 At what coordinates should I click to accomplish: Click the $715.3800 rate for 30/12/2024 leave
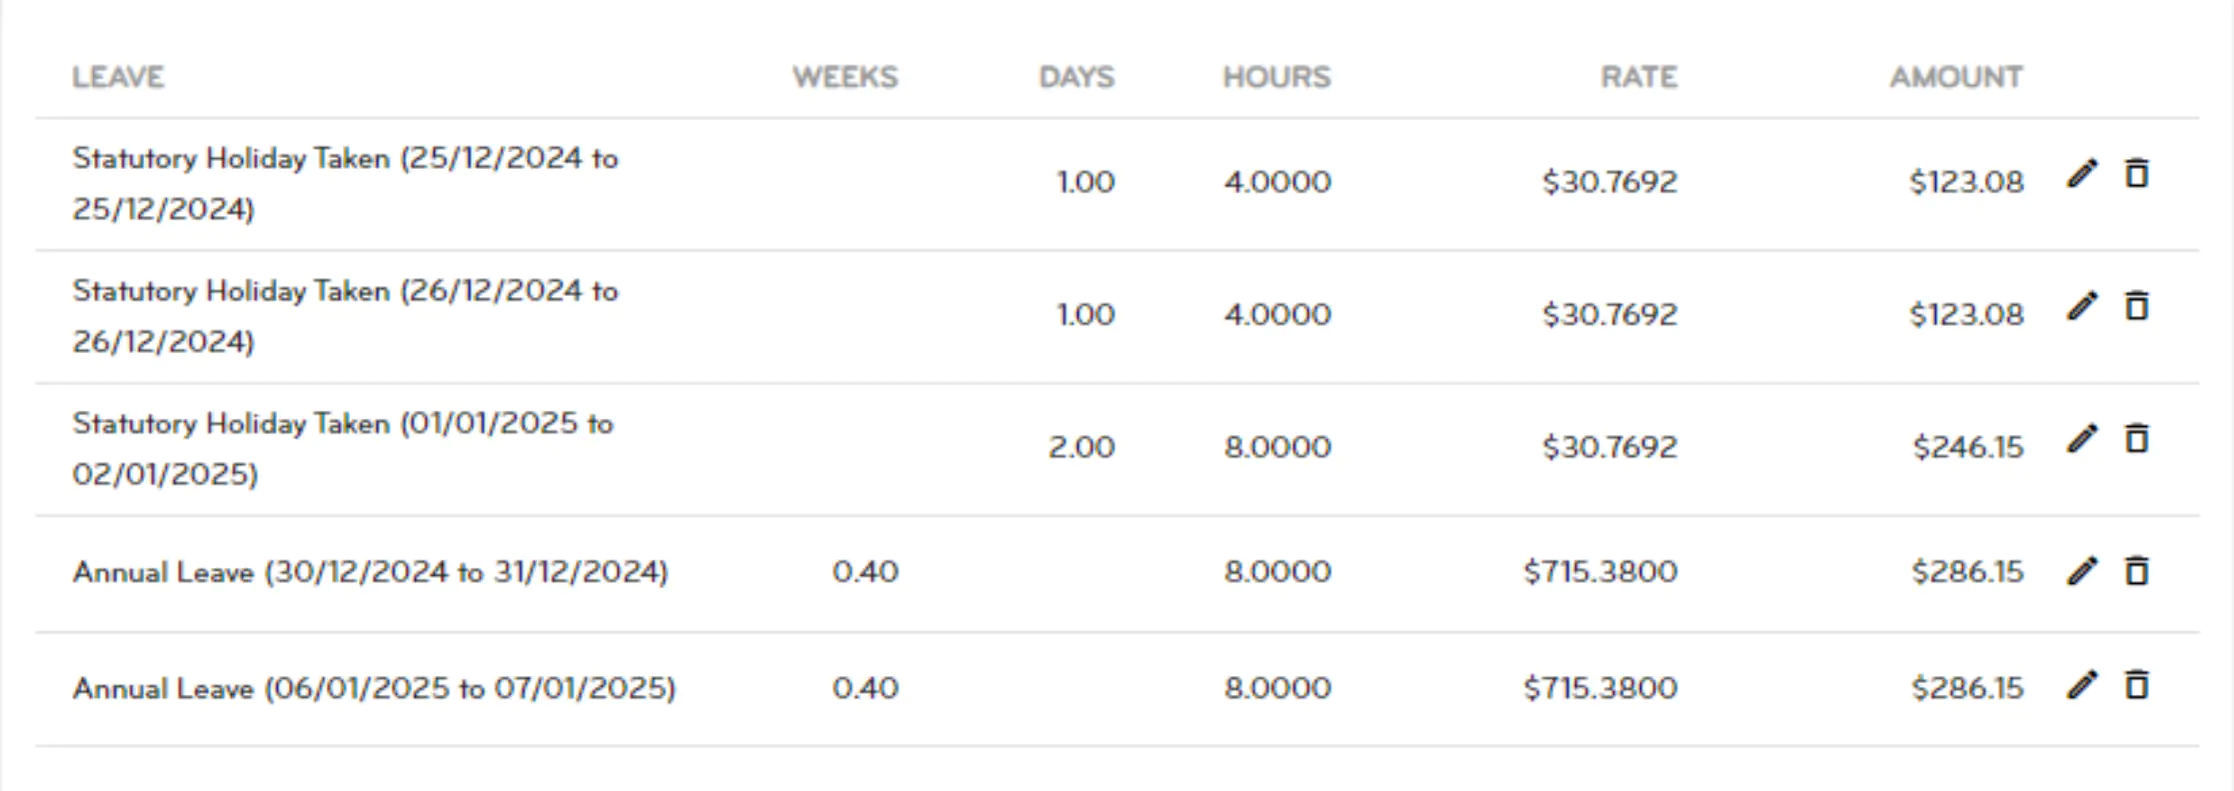1600,572
